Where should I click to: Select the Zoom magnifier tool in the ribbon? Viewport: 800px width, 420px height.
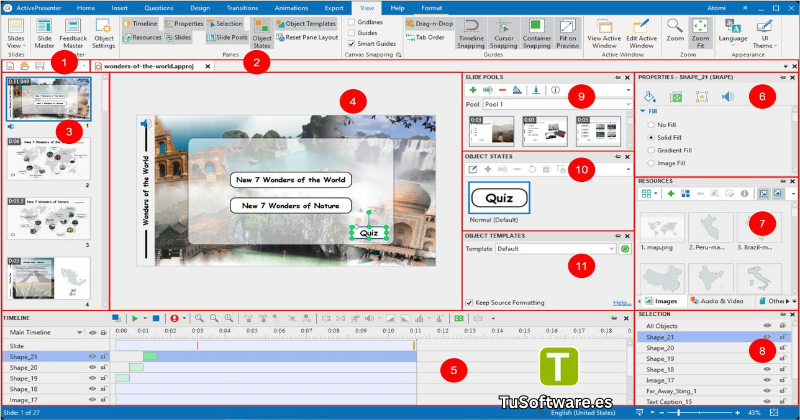[675, 31]
